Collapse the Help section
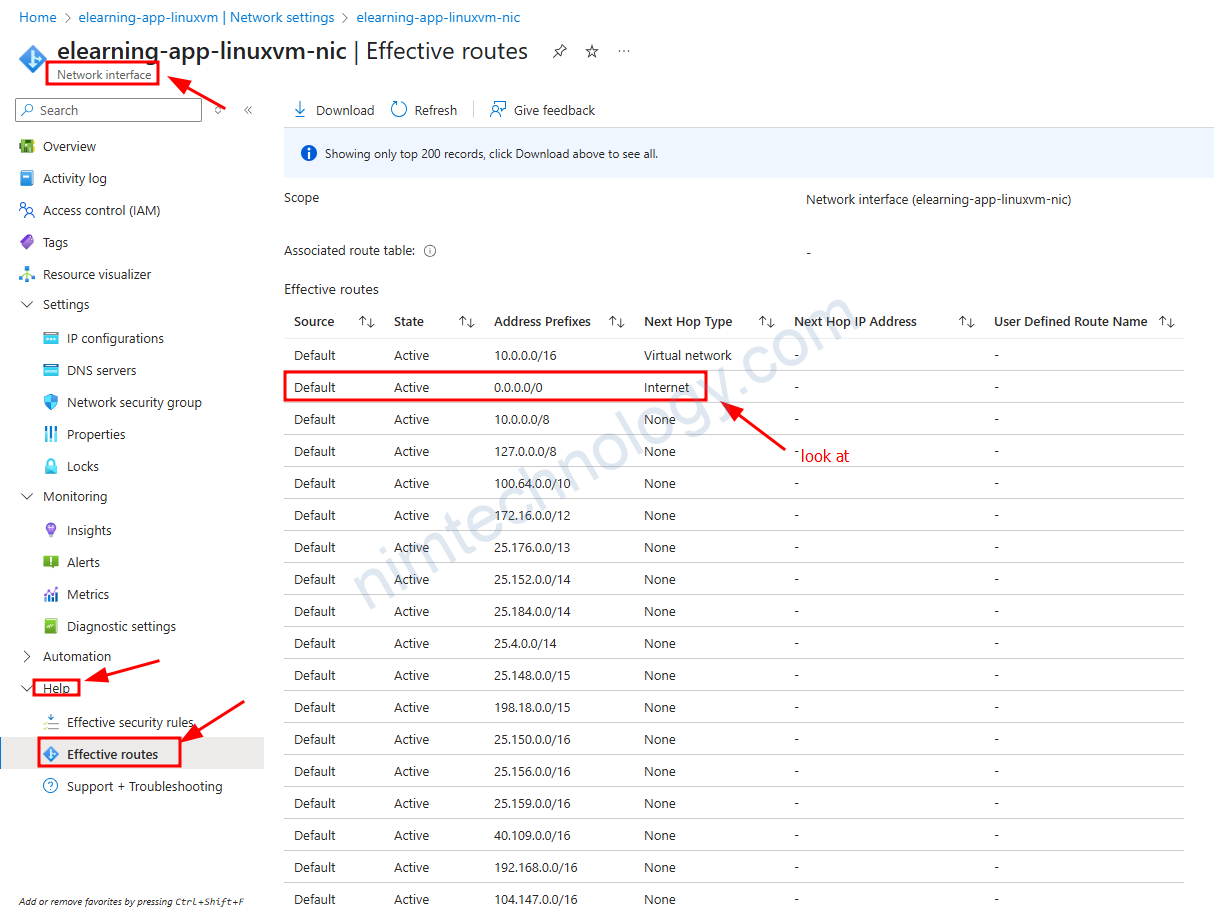 coord(27,688)
